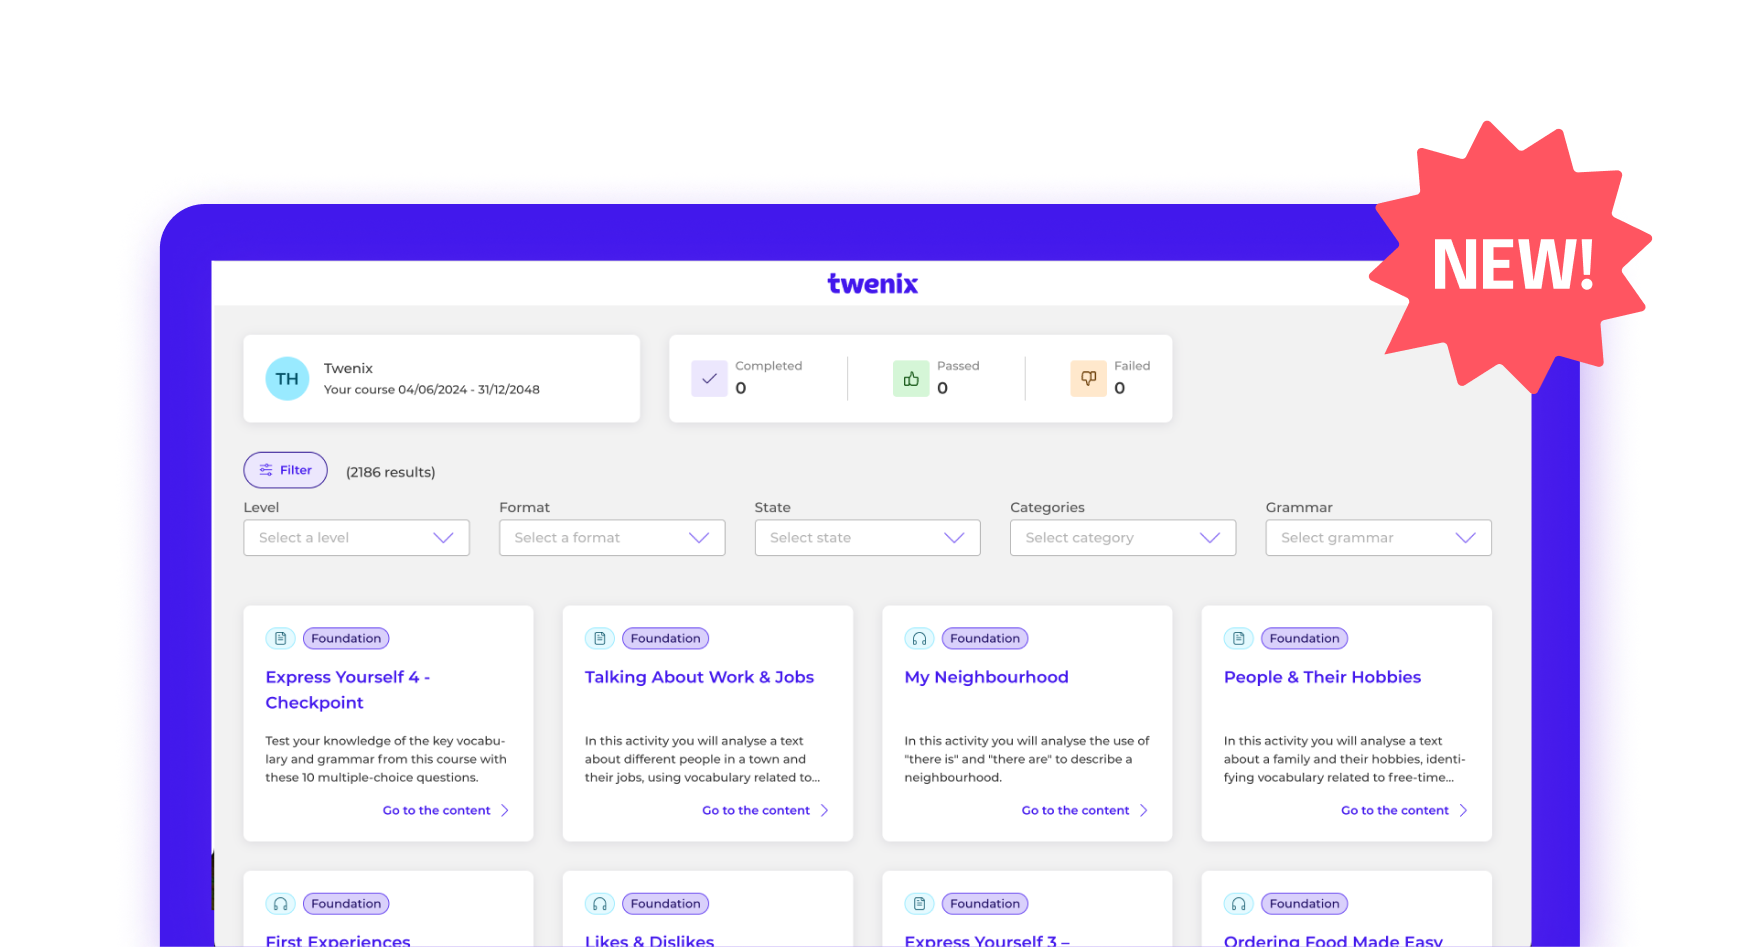Click the document icon on People & Their Hobbies card
This screenshot has height=947, width=1755.
(x=1239, y=638)
